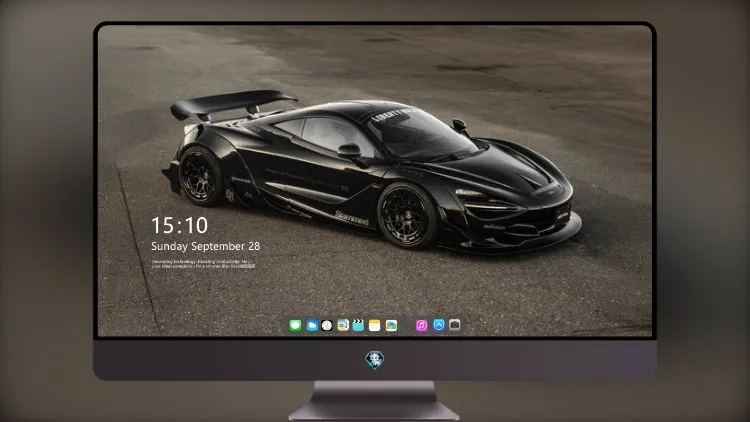
Task: Open the green Messages app in dock
Action: click(296, 325)
